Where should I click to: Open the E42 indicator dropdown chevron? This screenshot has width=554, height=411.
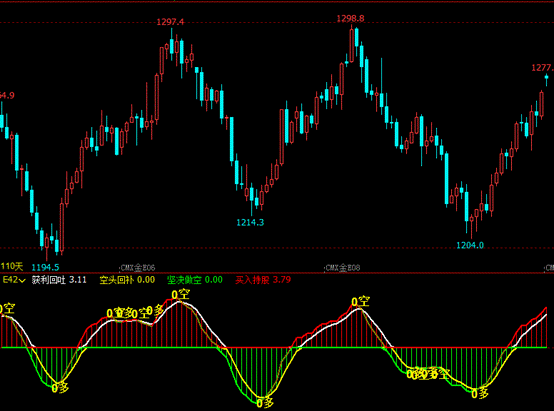(22, 280)
